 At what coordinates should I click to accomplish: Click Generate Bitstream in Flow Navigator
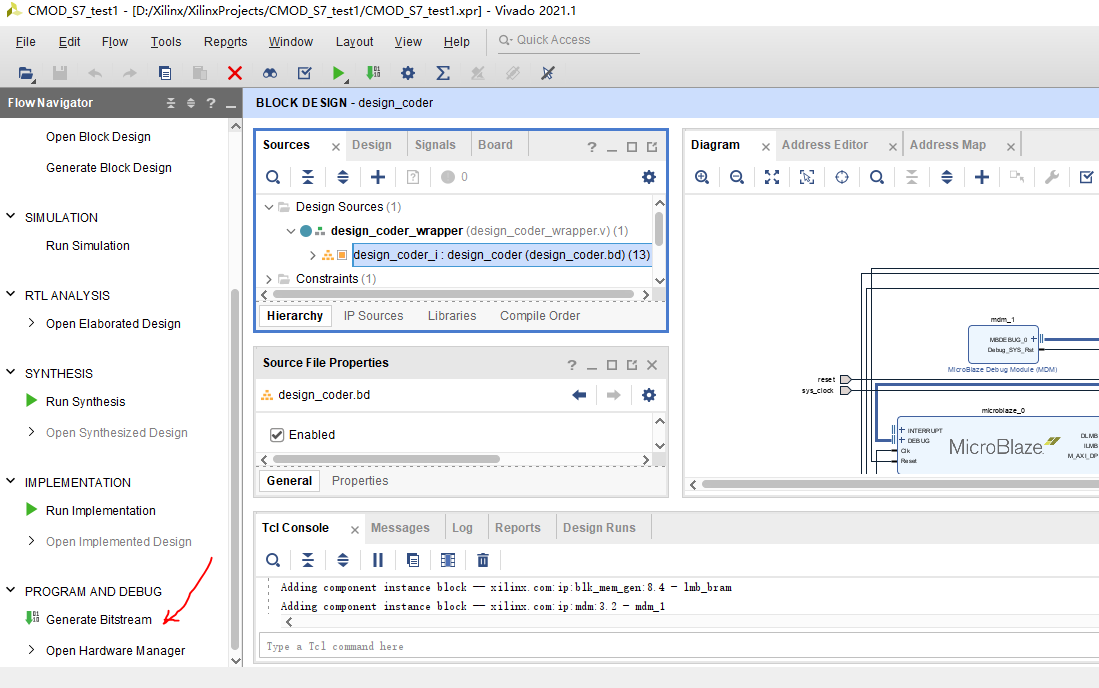coord(99,620)
